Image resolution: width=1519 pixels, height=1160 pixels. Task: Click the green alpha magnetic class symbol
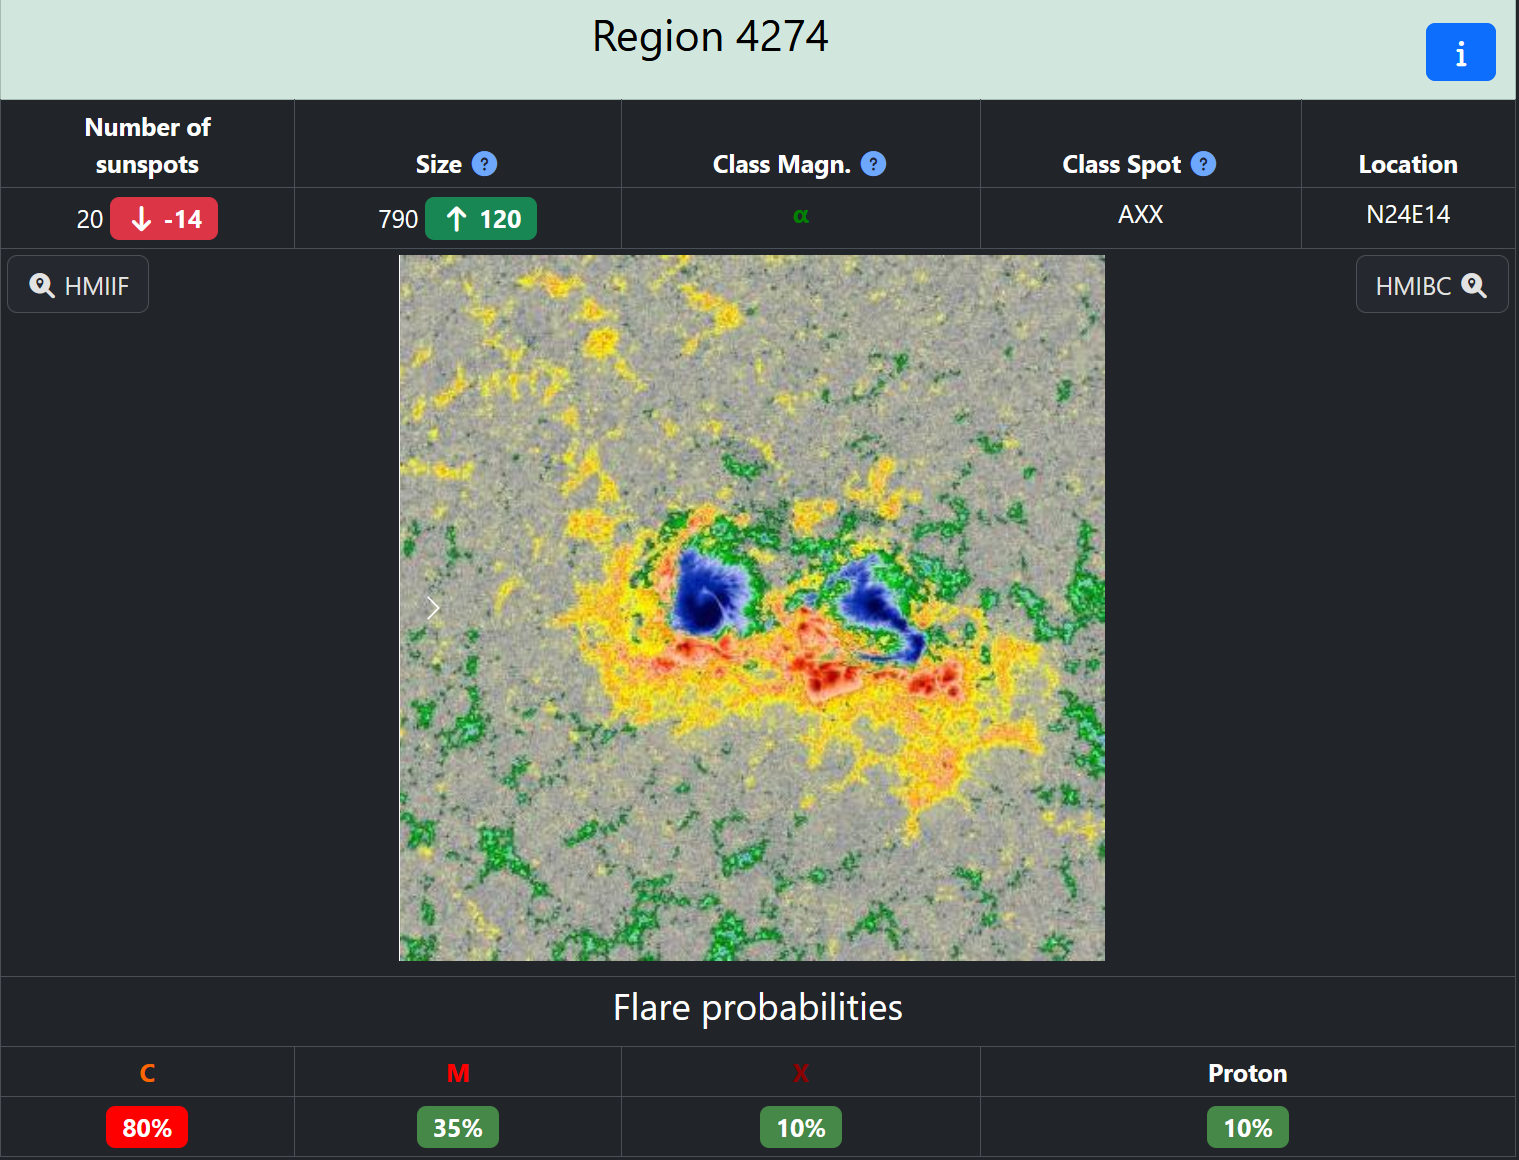(x=800, y=216)
